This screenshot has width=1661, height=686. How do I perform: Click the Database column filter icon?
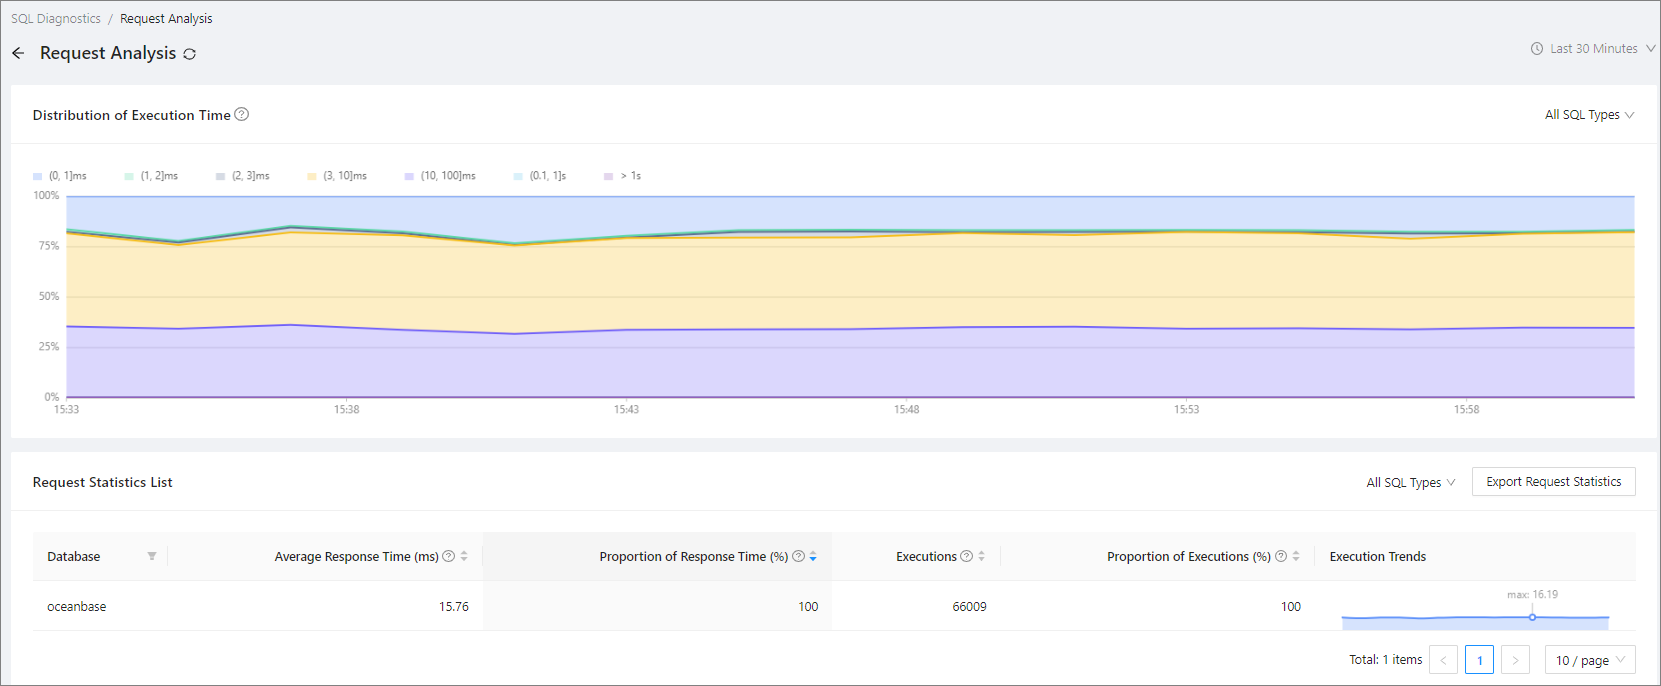pyautogui.click(x=152, y=556)
